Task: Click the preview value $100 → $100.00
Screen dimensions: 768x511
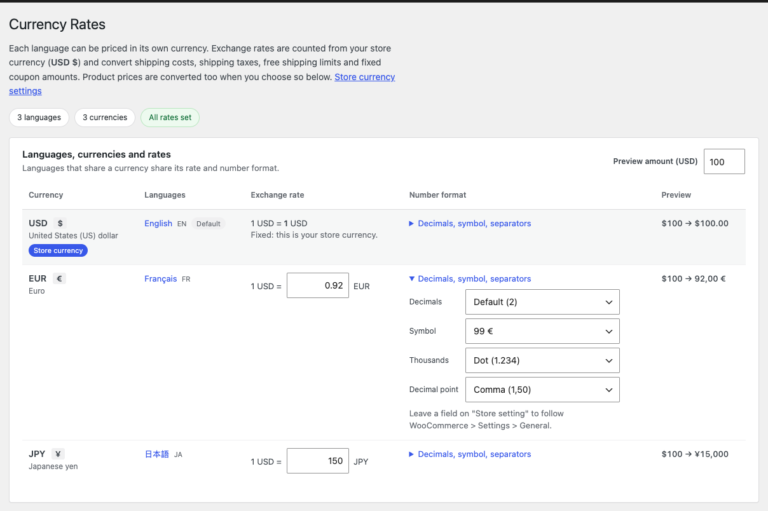Action: 695,223
